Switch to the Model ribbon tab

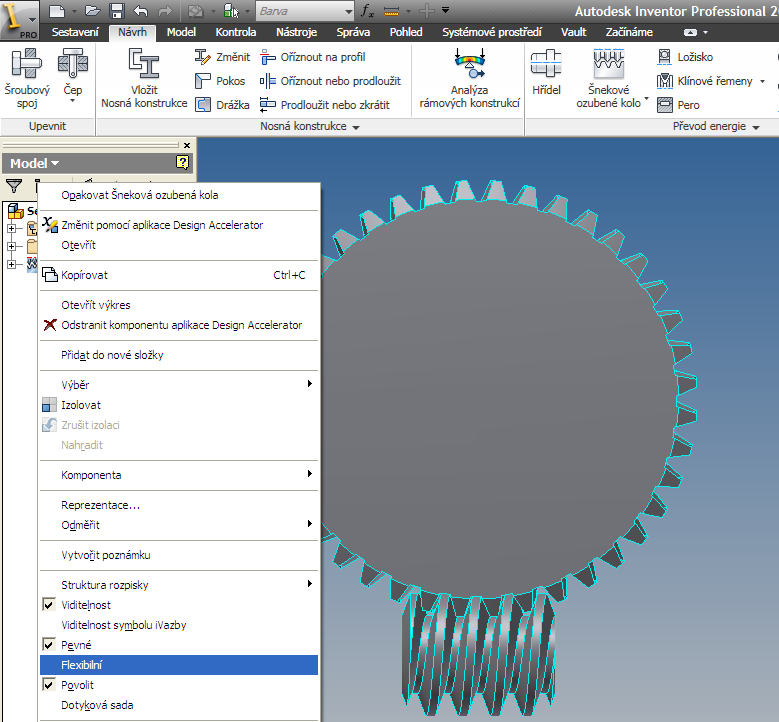pos(181,32)
